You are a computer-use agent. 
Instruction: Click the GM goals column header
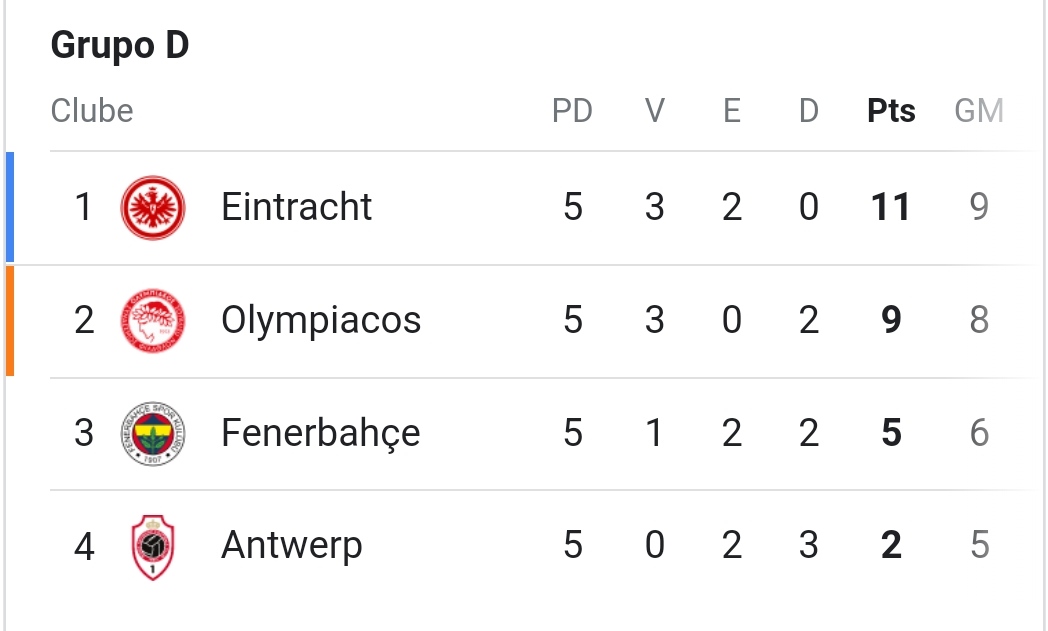point(978,110)
